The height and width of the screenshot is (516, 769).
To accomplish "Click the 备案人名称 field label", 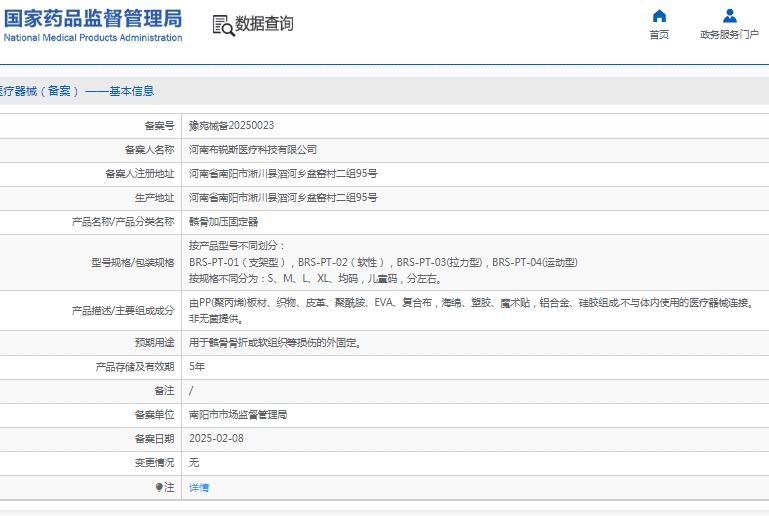I will (x=150, y=150).
